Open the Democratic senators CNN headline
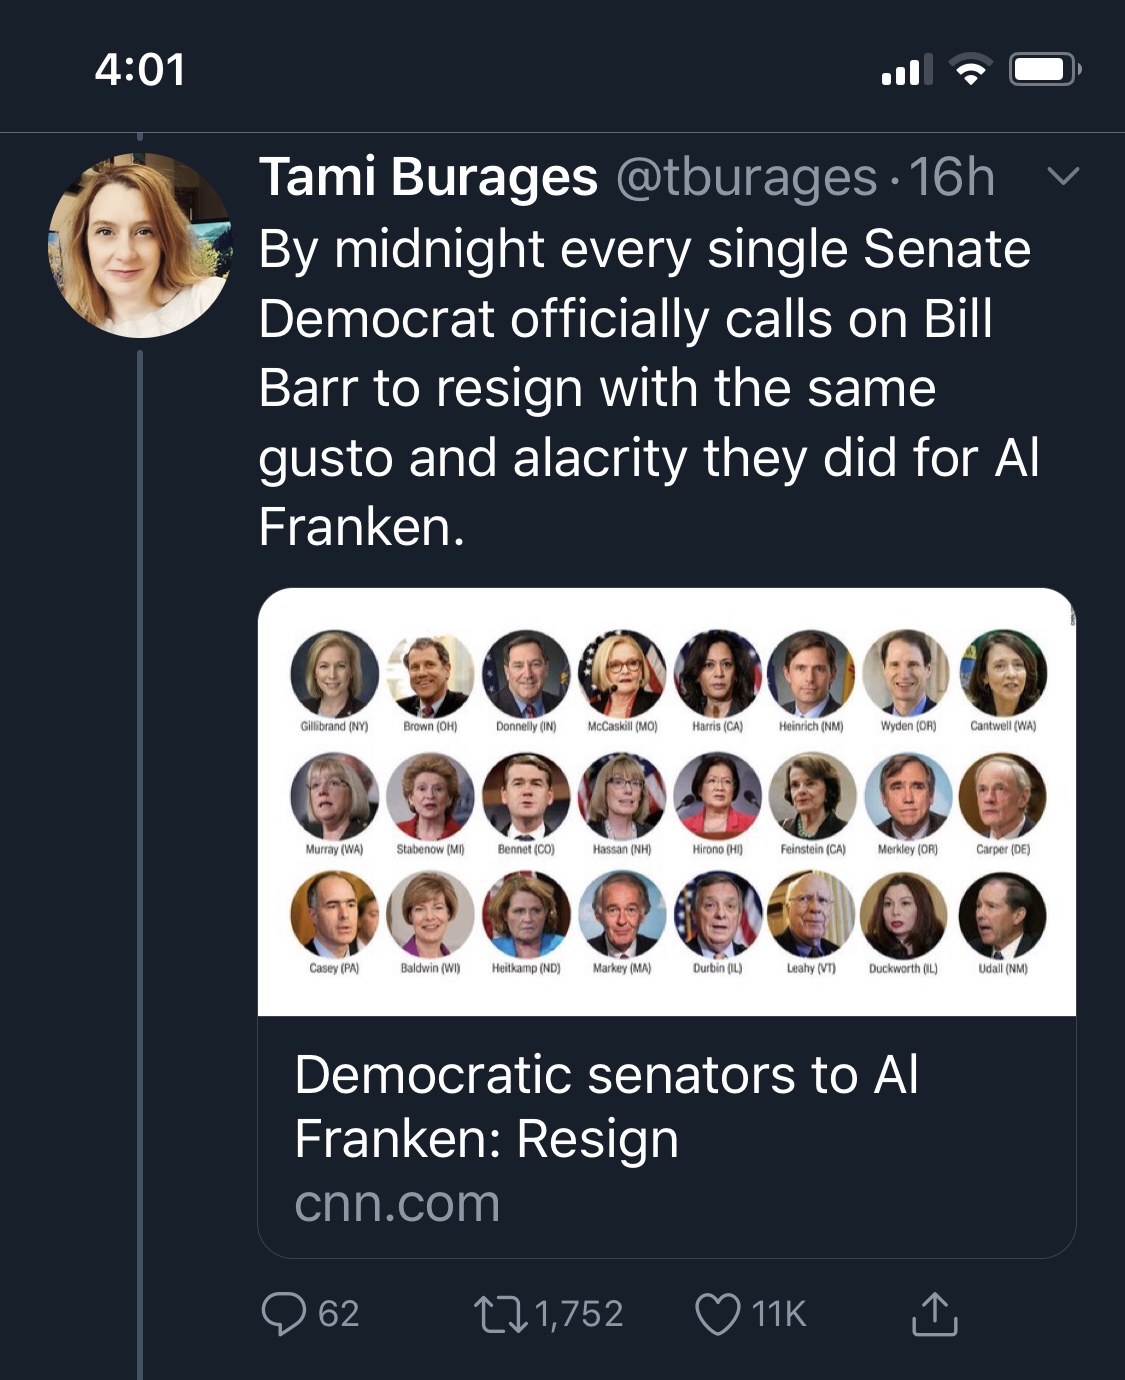Screen dimensions: 1125x1380 [606, 1106]
